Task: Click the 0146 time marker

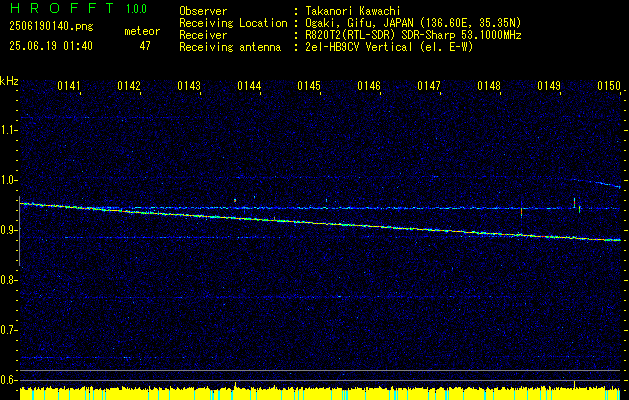Action: [369, 86]
